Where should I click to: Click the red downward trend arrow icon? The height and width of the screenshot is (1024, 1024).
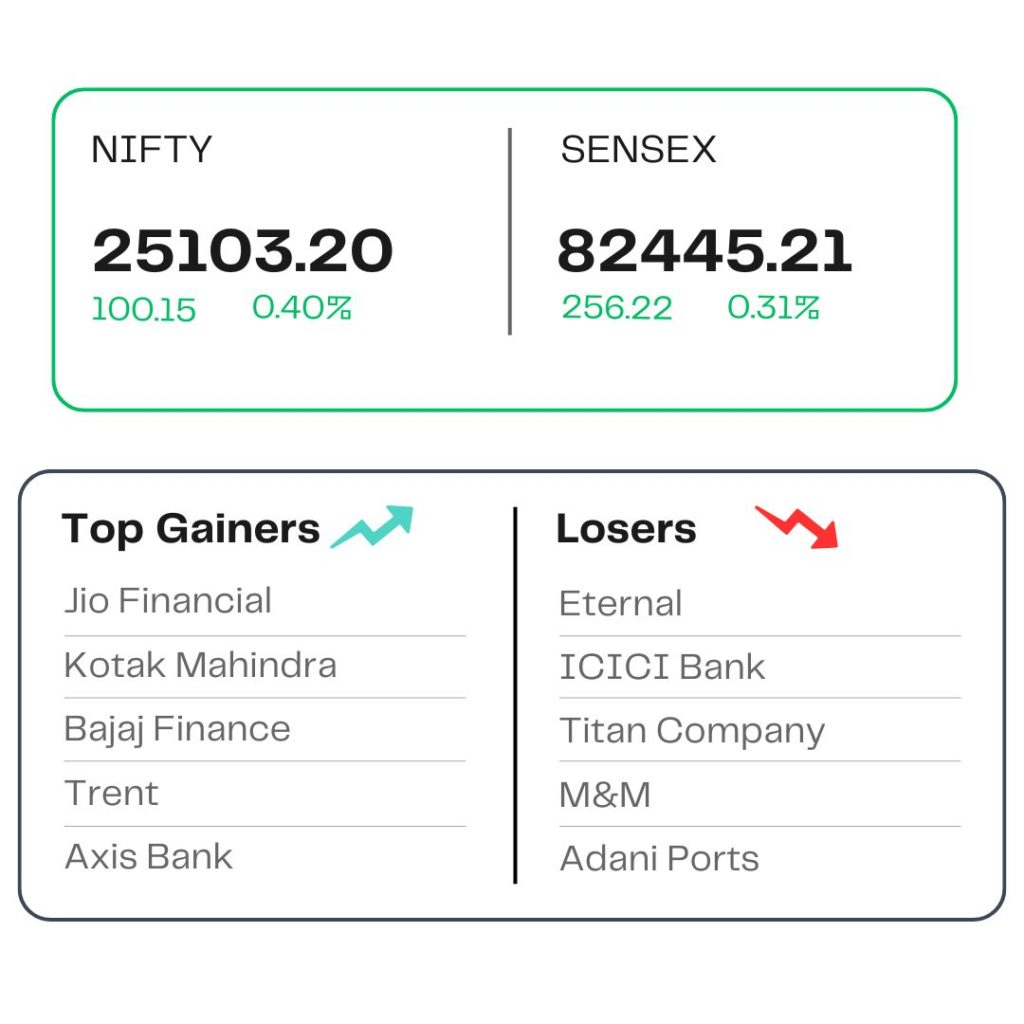point(797,527)
